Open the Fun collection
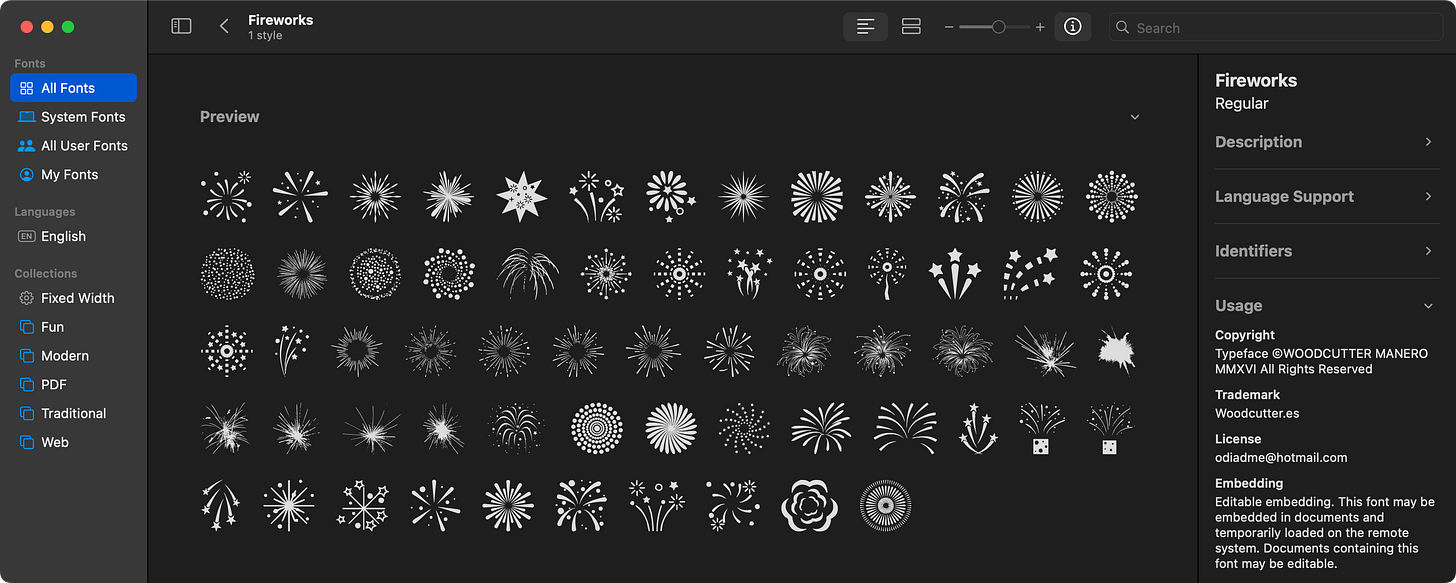This screenshot has width=1456, height=583. (x=73, y=327)
